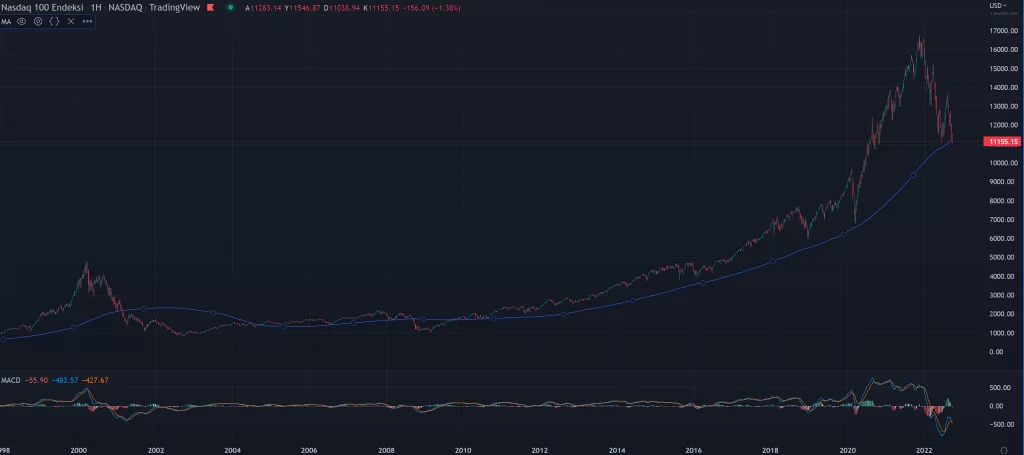Image resolution: width=1024 pixels, height=455 pixels.
Task: Select the MACD indicator legend label
Action: coord(11,380)
